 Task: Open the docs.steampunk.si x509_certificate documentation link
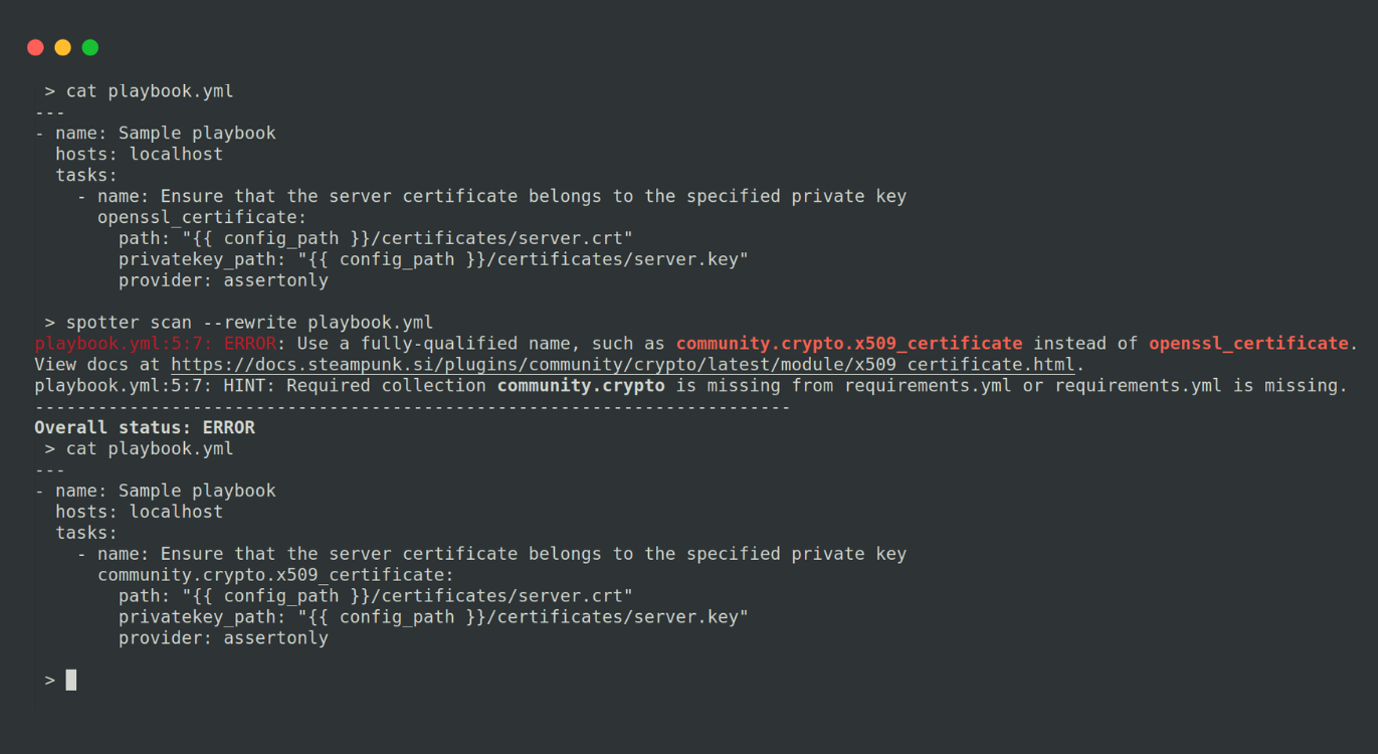pyautogui.click(x=622, y=365)
